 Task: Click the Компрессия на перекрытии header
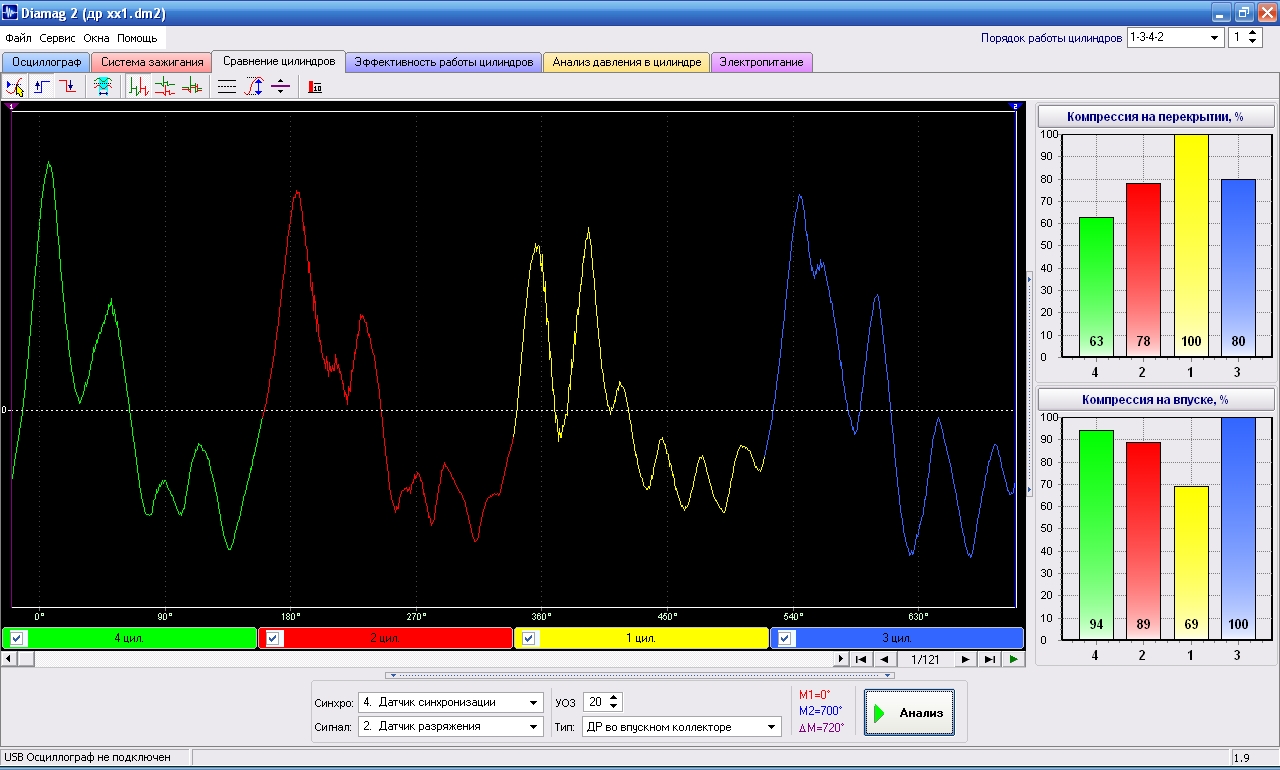pos(1155,117)
